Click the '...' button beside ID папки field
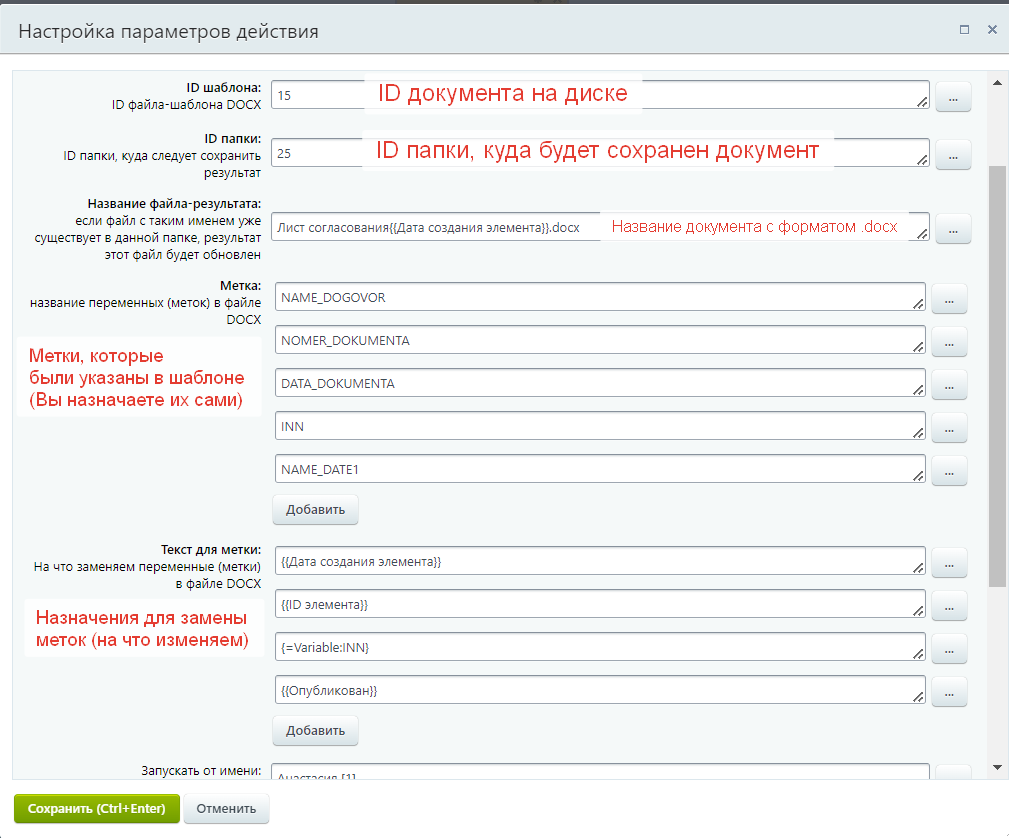 coord(953,155)
